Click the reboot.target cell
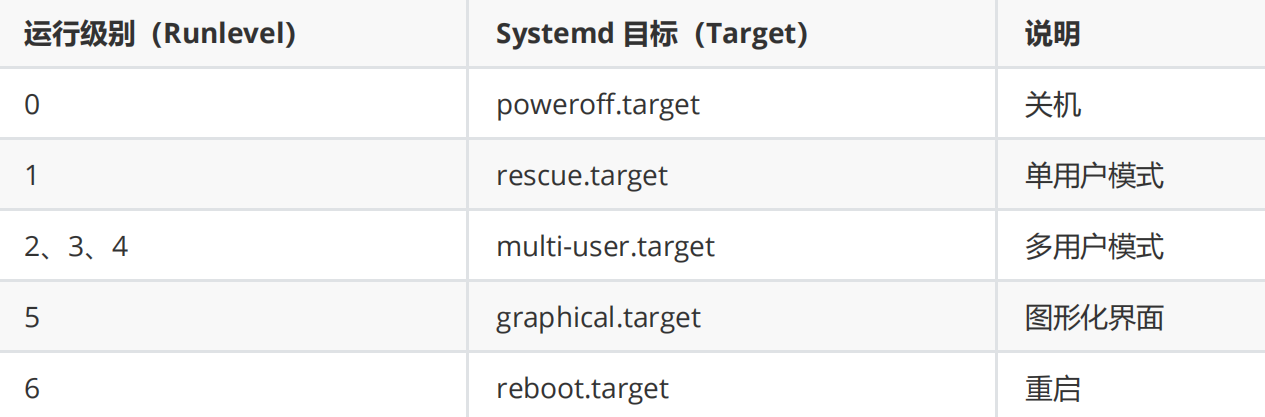This screenshot has width=1265, height=417. tap(583, 388)
